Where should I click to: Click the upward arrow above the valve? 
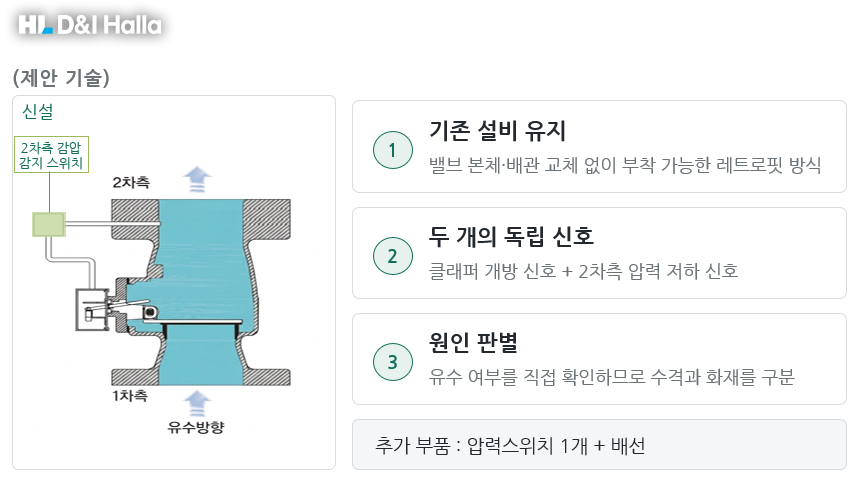click(x=197, y=179)
